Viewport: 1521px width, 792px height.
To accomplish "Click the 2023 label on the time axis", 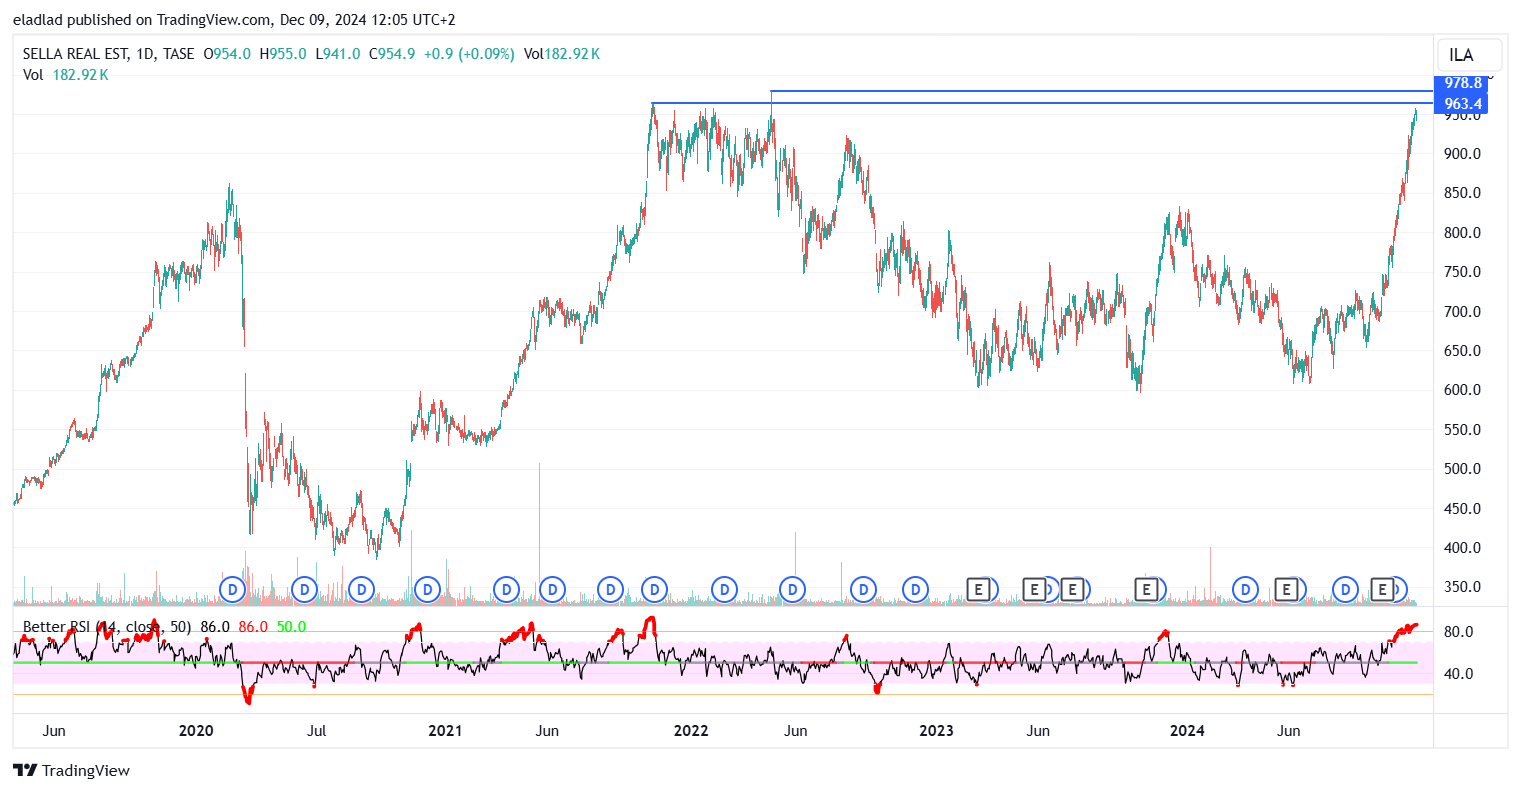I will pyautogui.click(x=937, y=731).
